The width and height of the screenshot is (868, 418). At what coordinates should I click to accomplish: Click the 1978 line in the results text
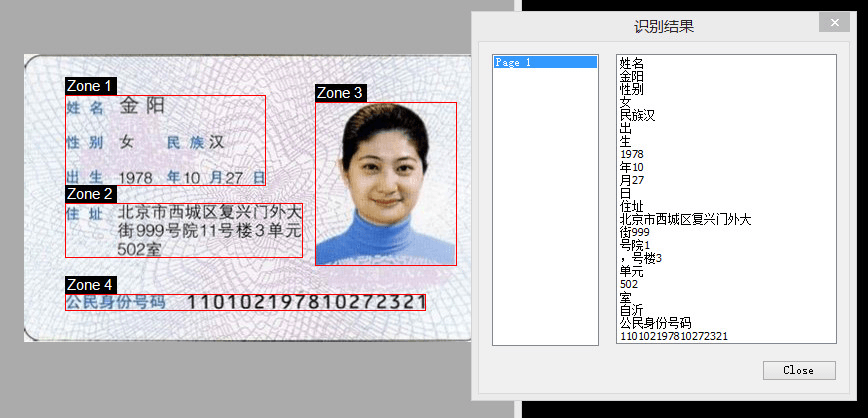(x=631, y=154)
